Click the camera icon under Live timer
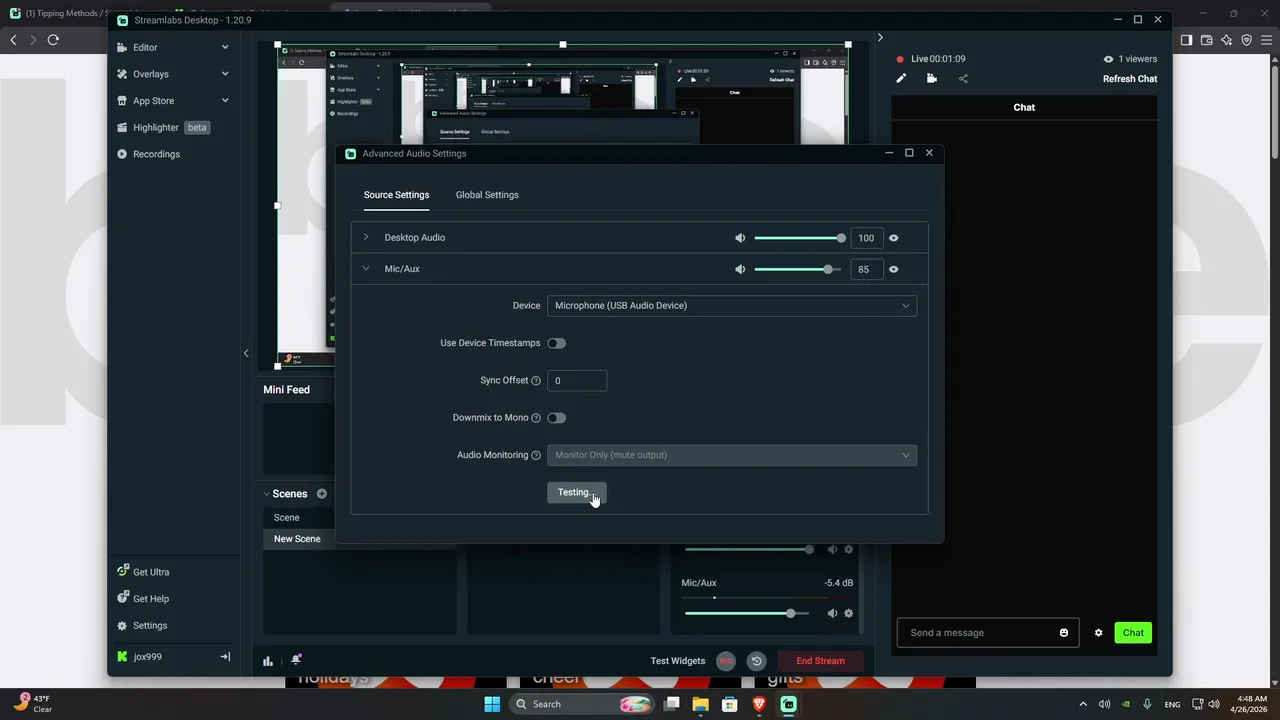The height and width of the screenshot is (720, 1280). coord(932,79)
